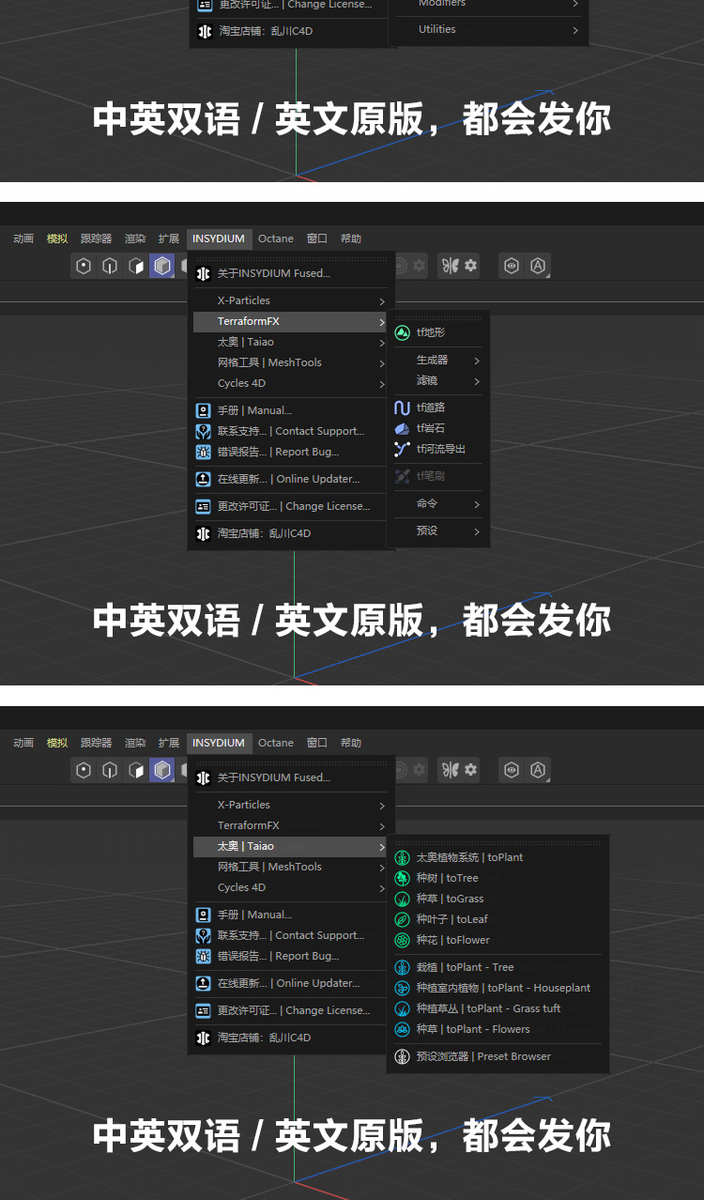Select the highlighted 太奥 | Taiao entry in the Taiao screenshot
The image size is (704, 1200).
point(290,846)
